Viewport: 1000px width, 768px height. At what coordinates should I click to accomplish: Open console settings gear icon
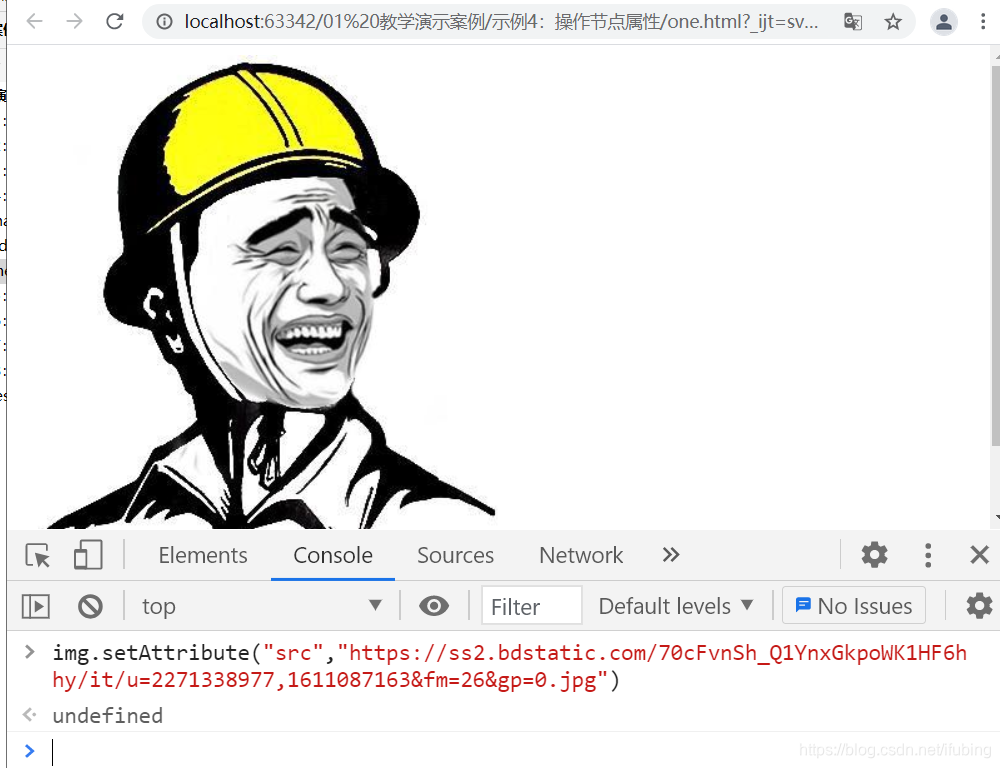coord(979,606)
